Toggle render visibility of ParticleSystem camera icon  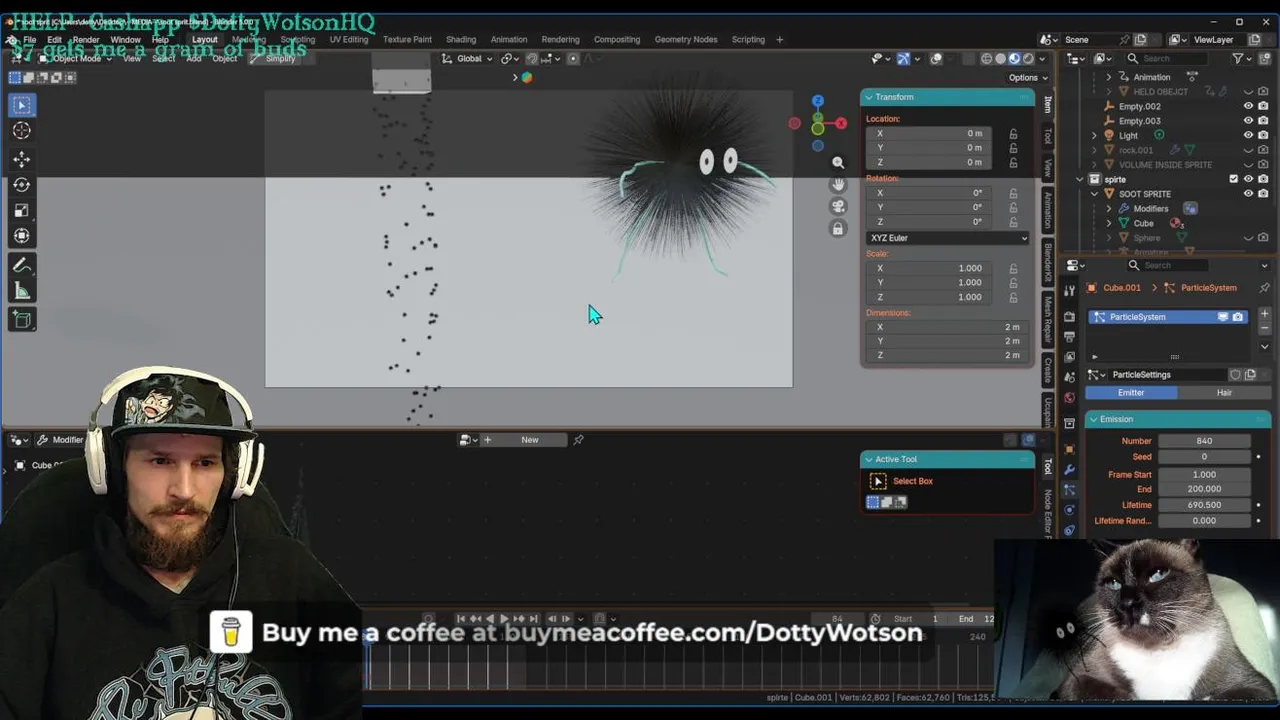pos(1238,317)
